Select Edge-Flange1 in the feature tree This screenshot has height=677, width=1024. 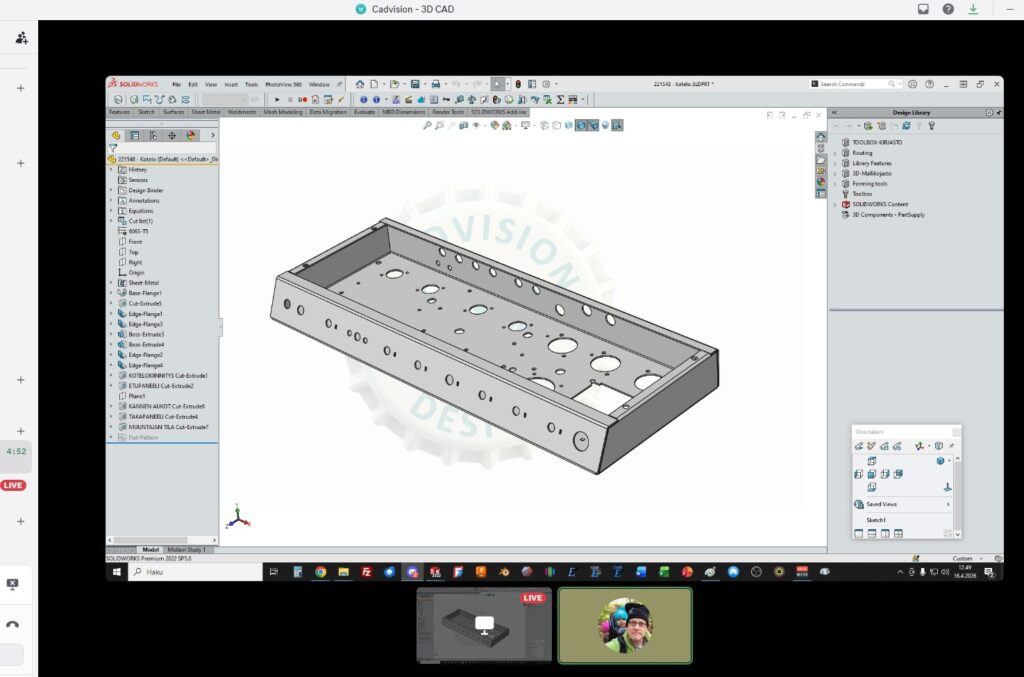pyautogui.click(x=145, y=314)
